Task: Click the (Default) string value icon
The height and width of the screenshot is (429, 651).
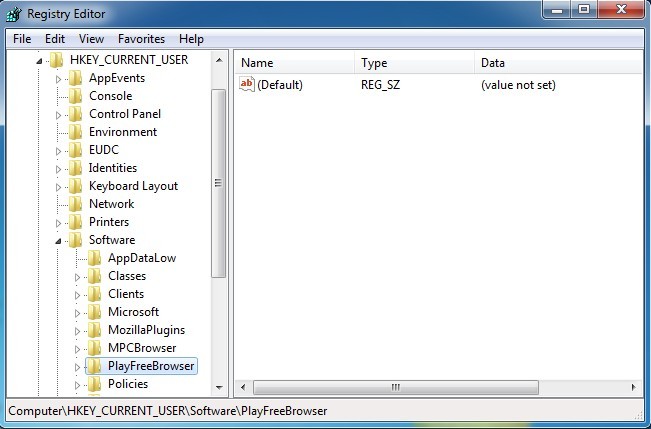Action: pos(247,84)
